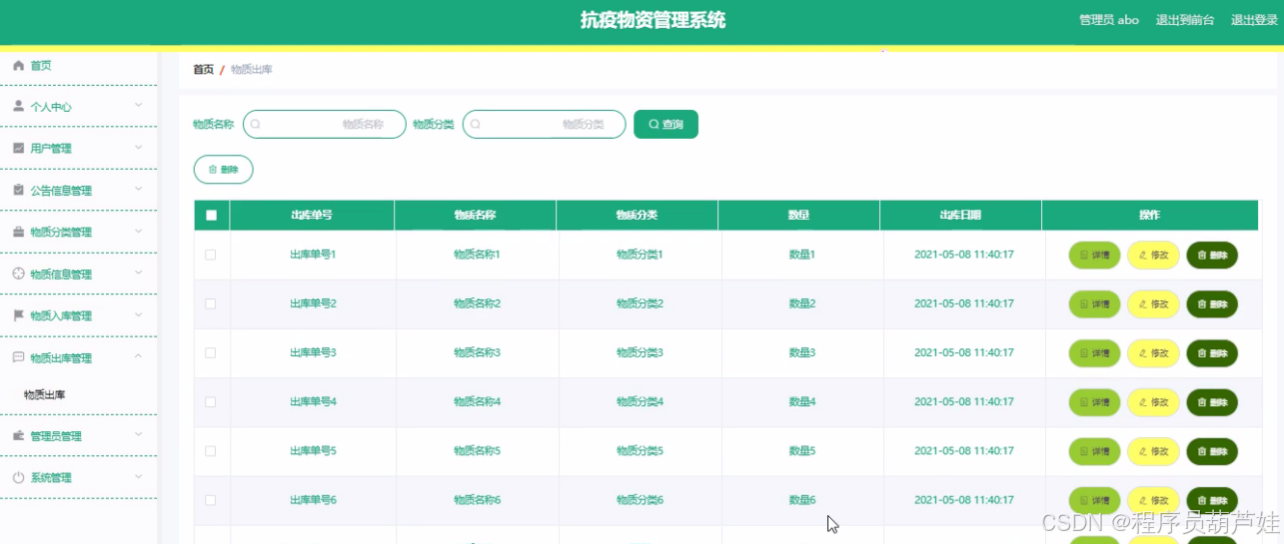Click the home icon beside 首页
The width and height of the screenshot is (1284, 544).
tap(18, 66)
